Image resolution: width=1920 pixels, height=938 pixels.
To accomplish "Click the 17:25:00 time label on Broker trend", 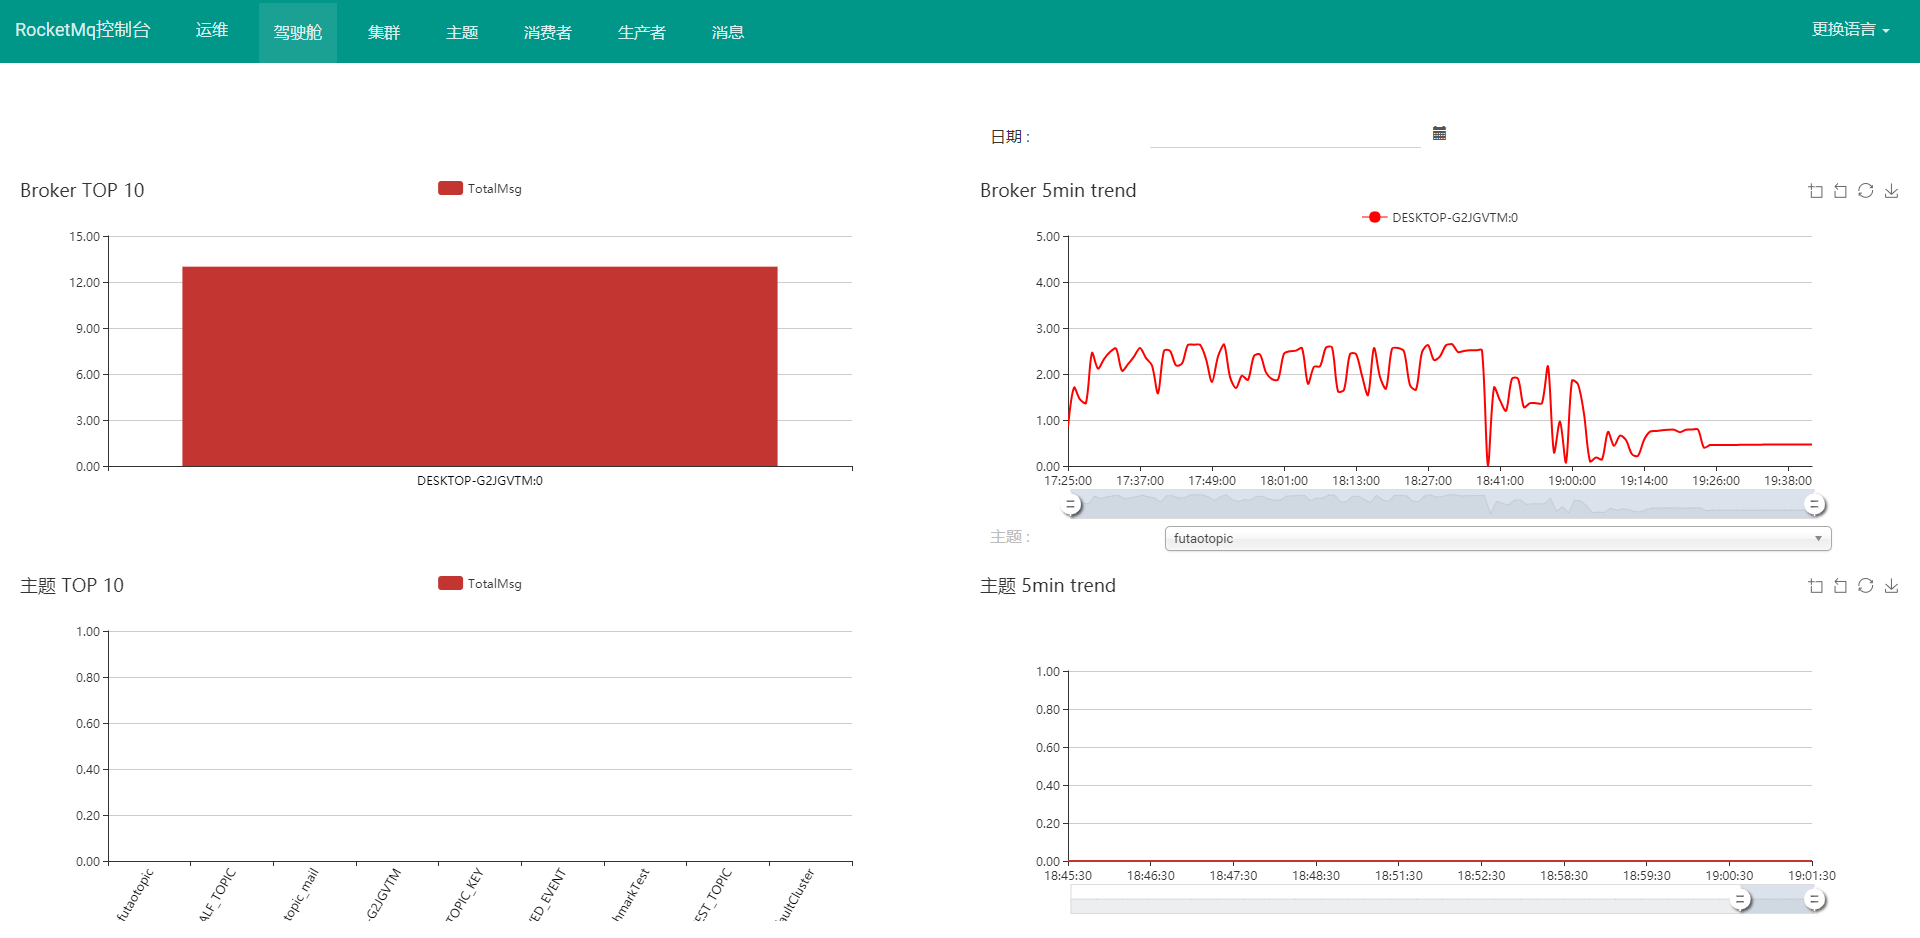I will (1068, 481).
